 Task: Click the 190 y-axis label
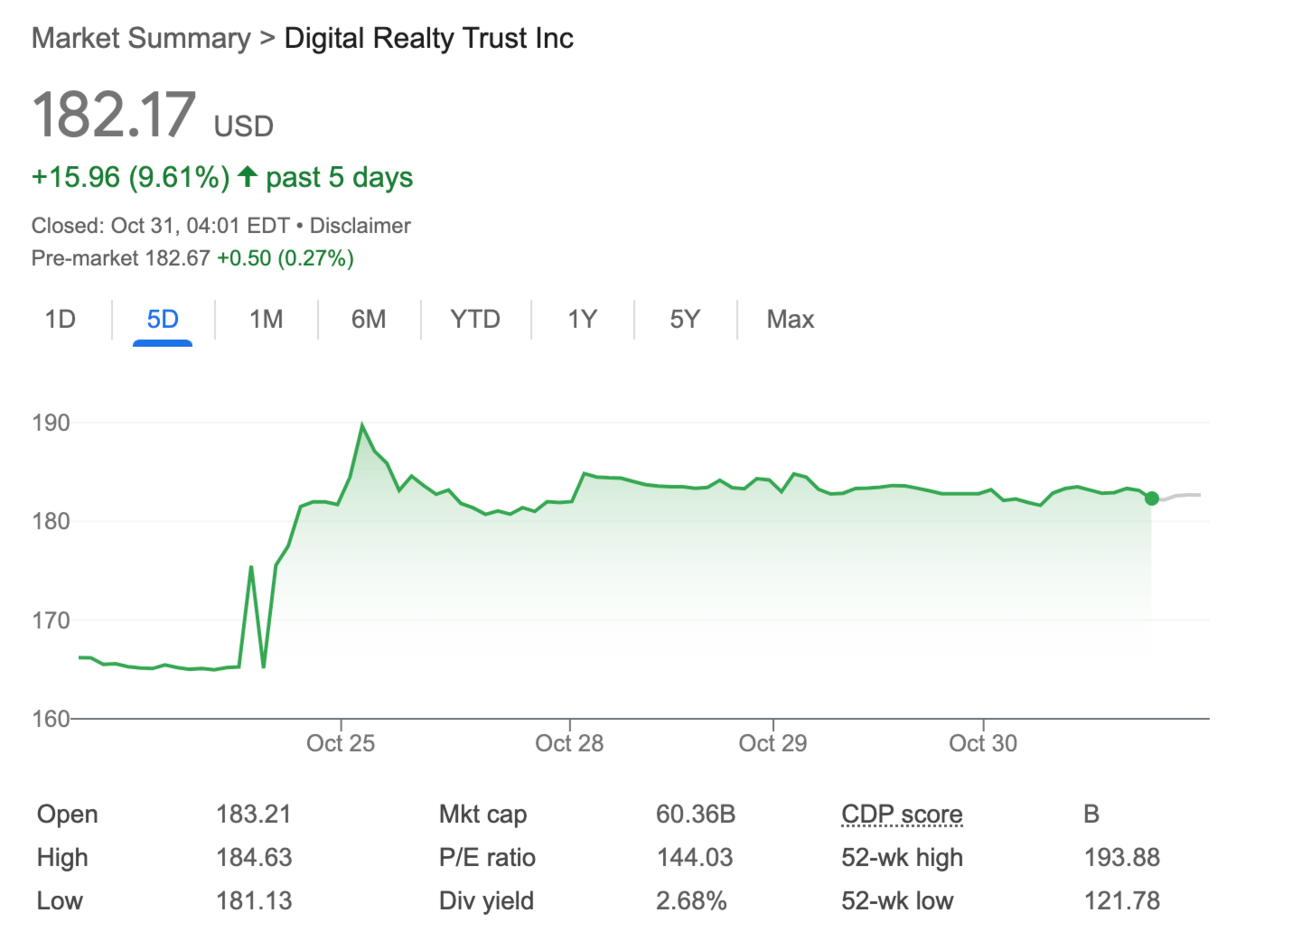click(x=50, y=423)
